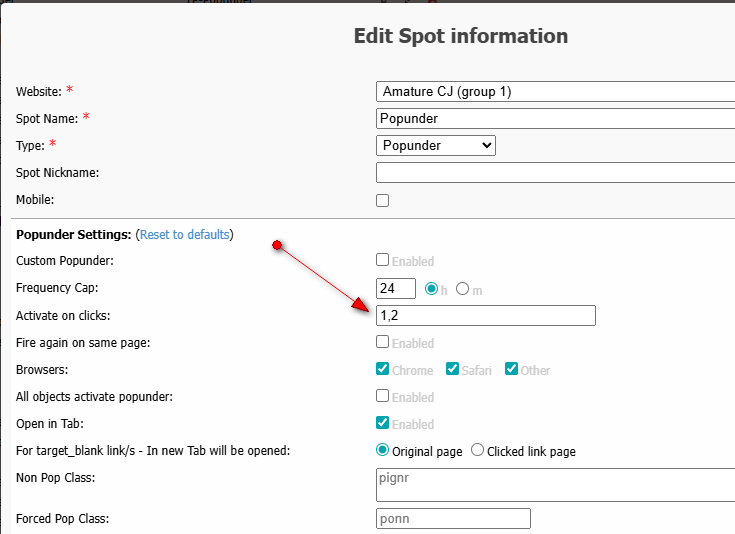This screenshot has width=735, height=534.
Task: Select hours for Frequency Cap
Action: pos(432,289)
